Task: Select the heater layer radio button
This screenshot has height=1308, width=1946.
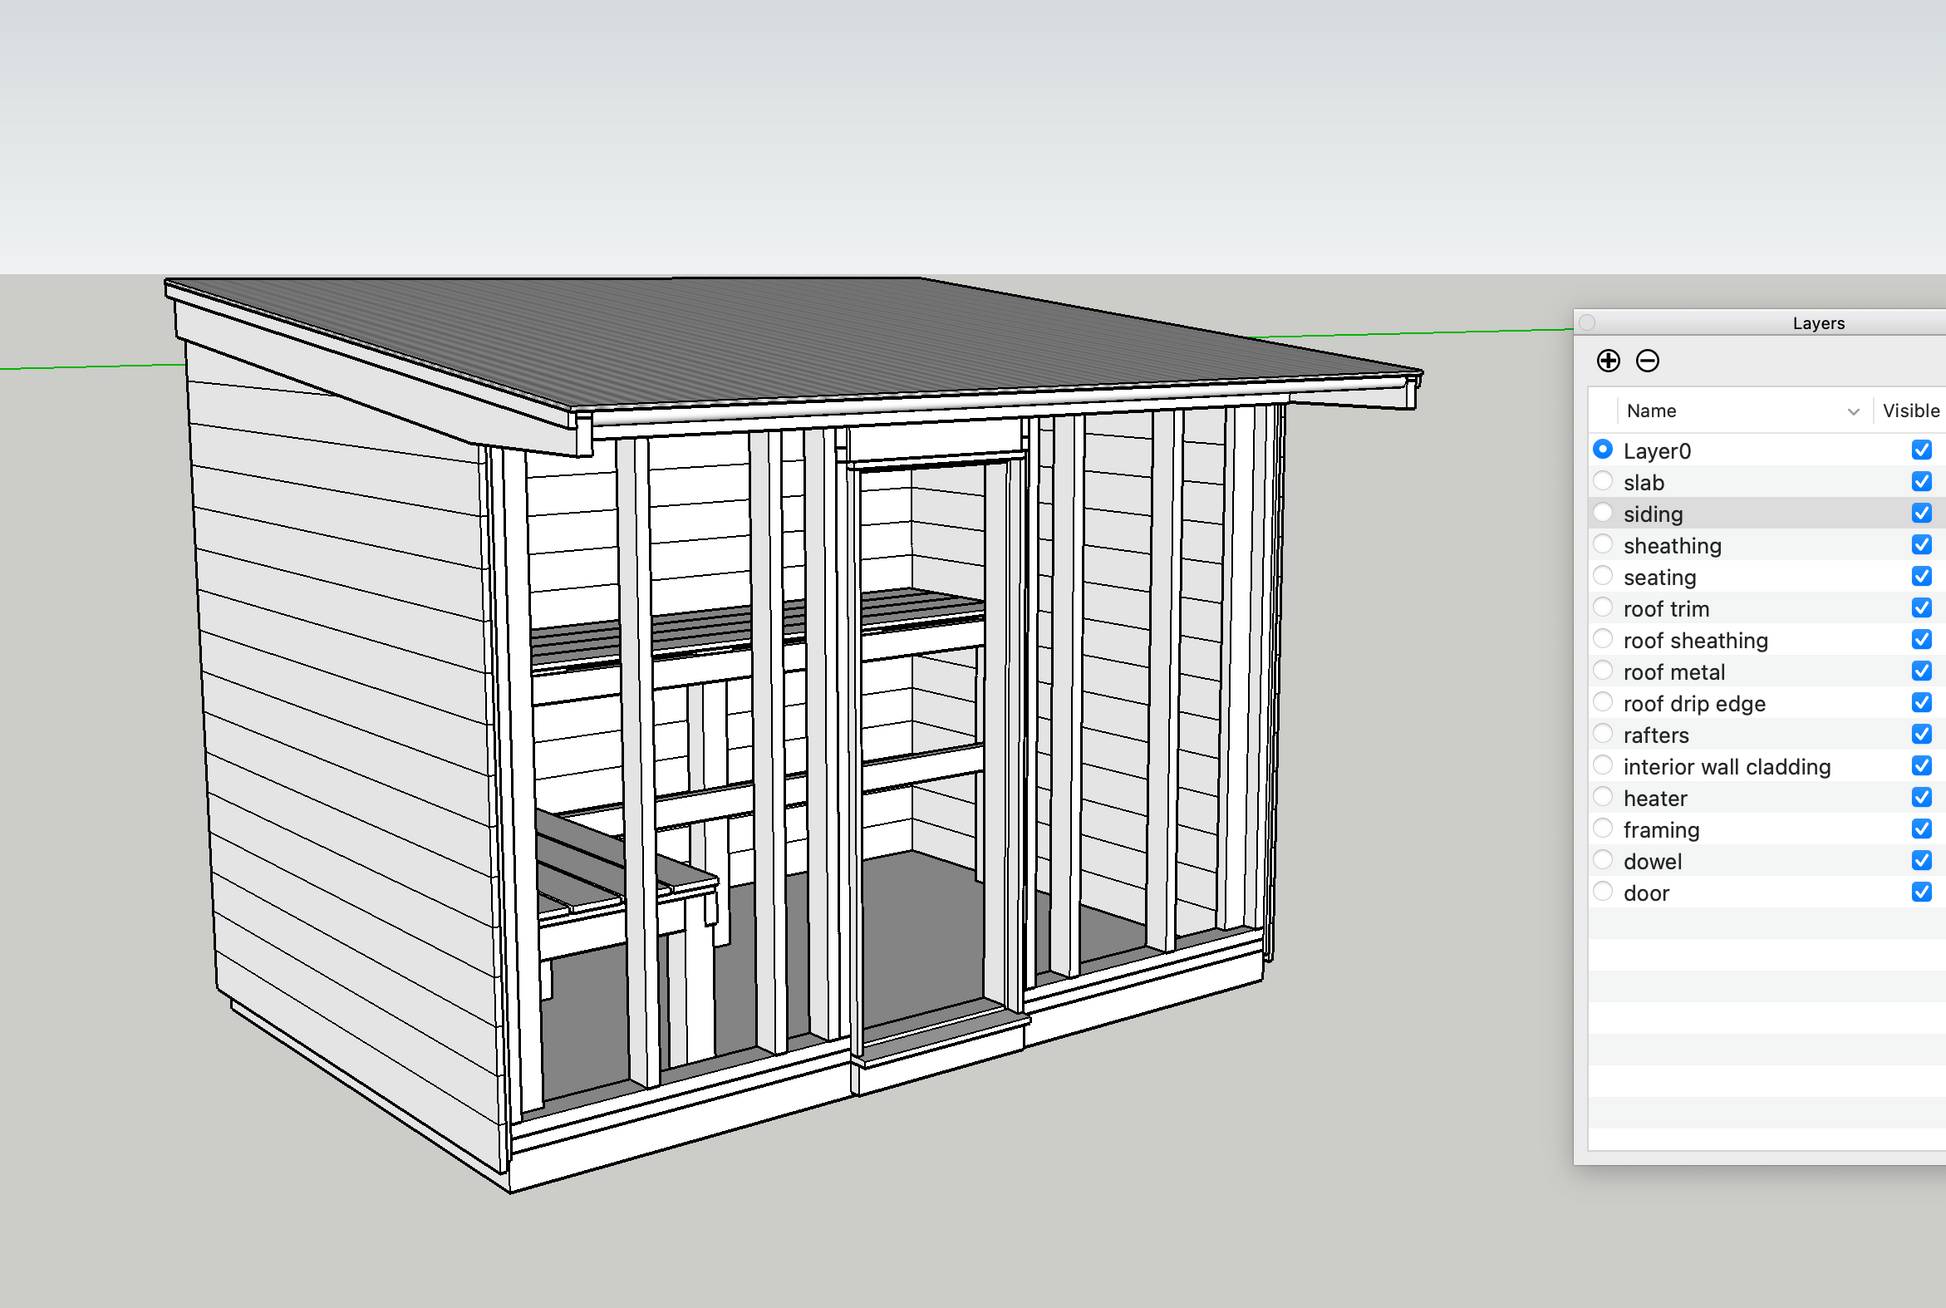Action: pyautogui.click(x=1603, y=797)
